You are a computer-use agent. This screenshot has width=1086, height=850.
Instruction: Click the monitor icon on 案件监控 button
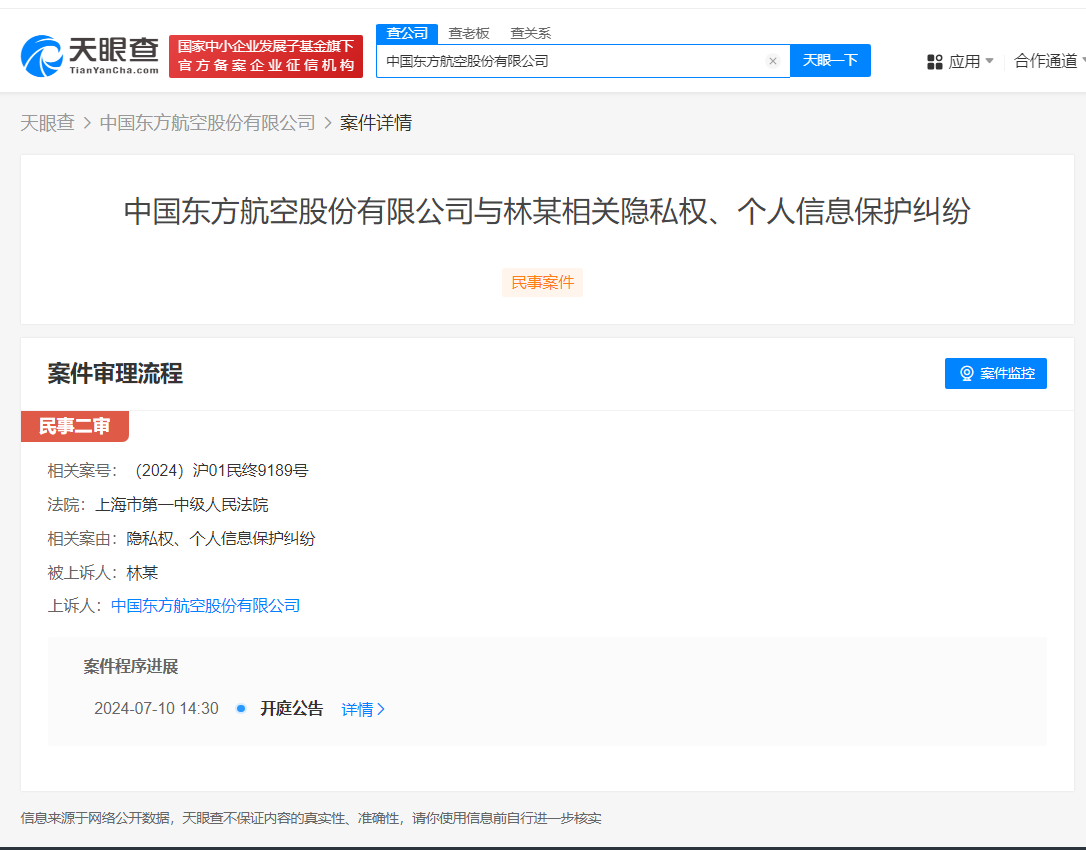[x=966, y=373]
